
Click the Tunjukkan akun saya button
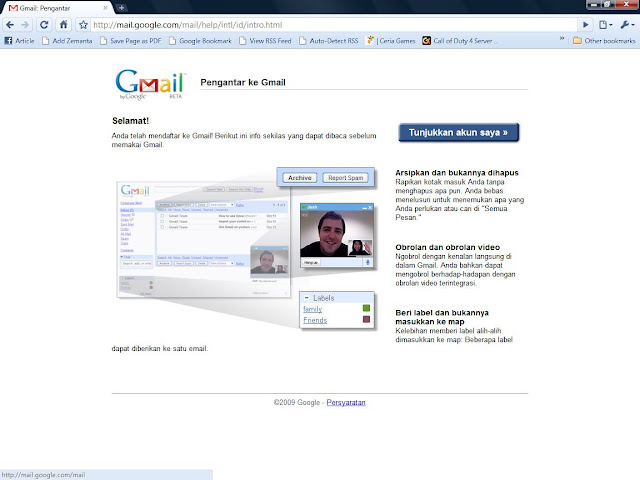458,133
